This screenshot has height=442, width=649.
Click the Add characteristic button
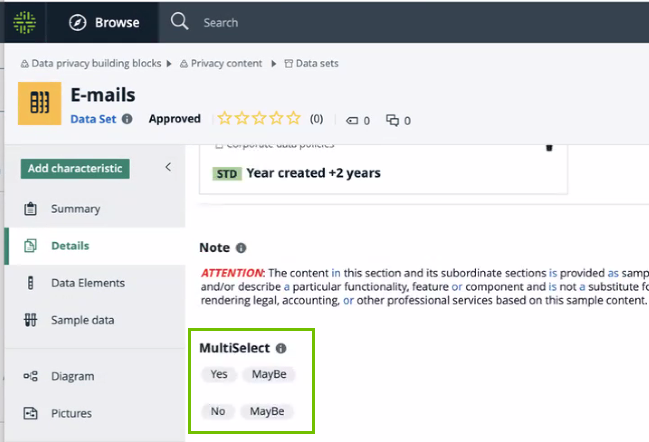75,168
